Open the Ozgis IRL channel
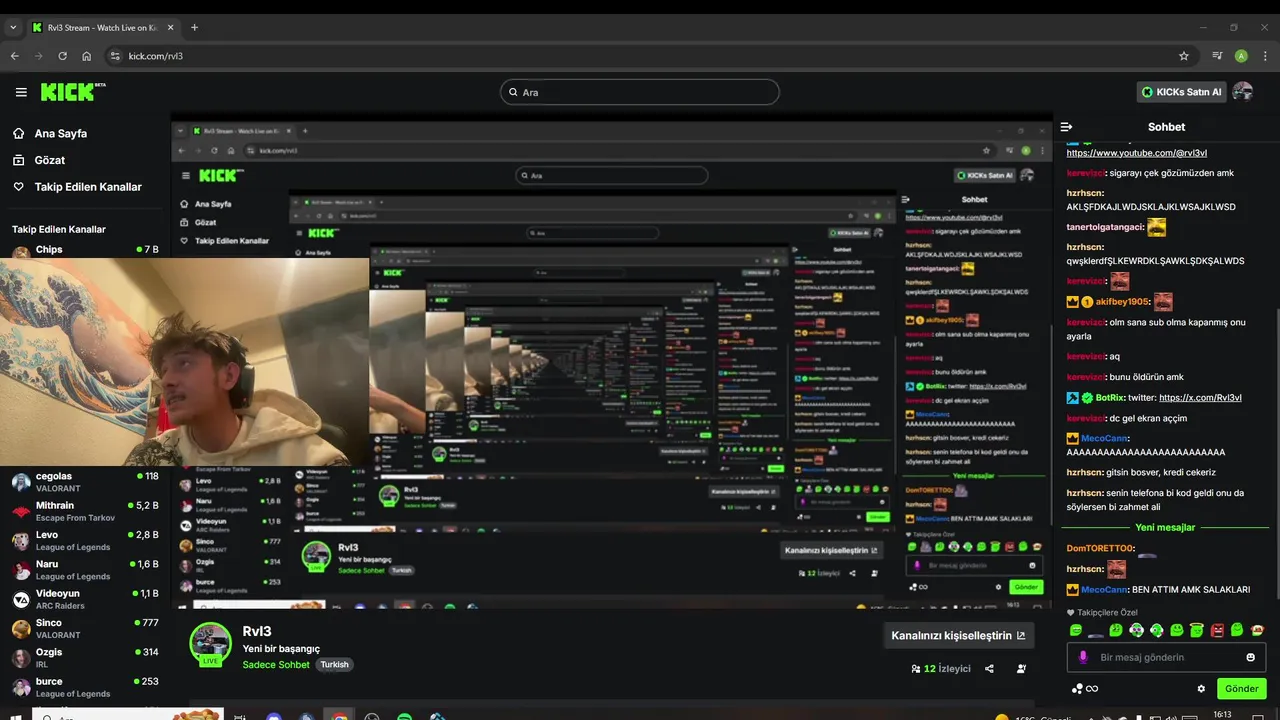The image size is (1280, 720). click(x=86, y=657)
